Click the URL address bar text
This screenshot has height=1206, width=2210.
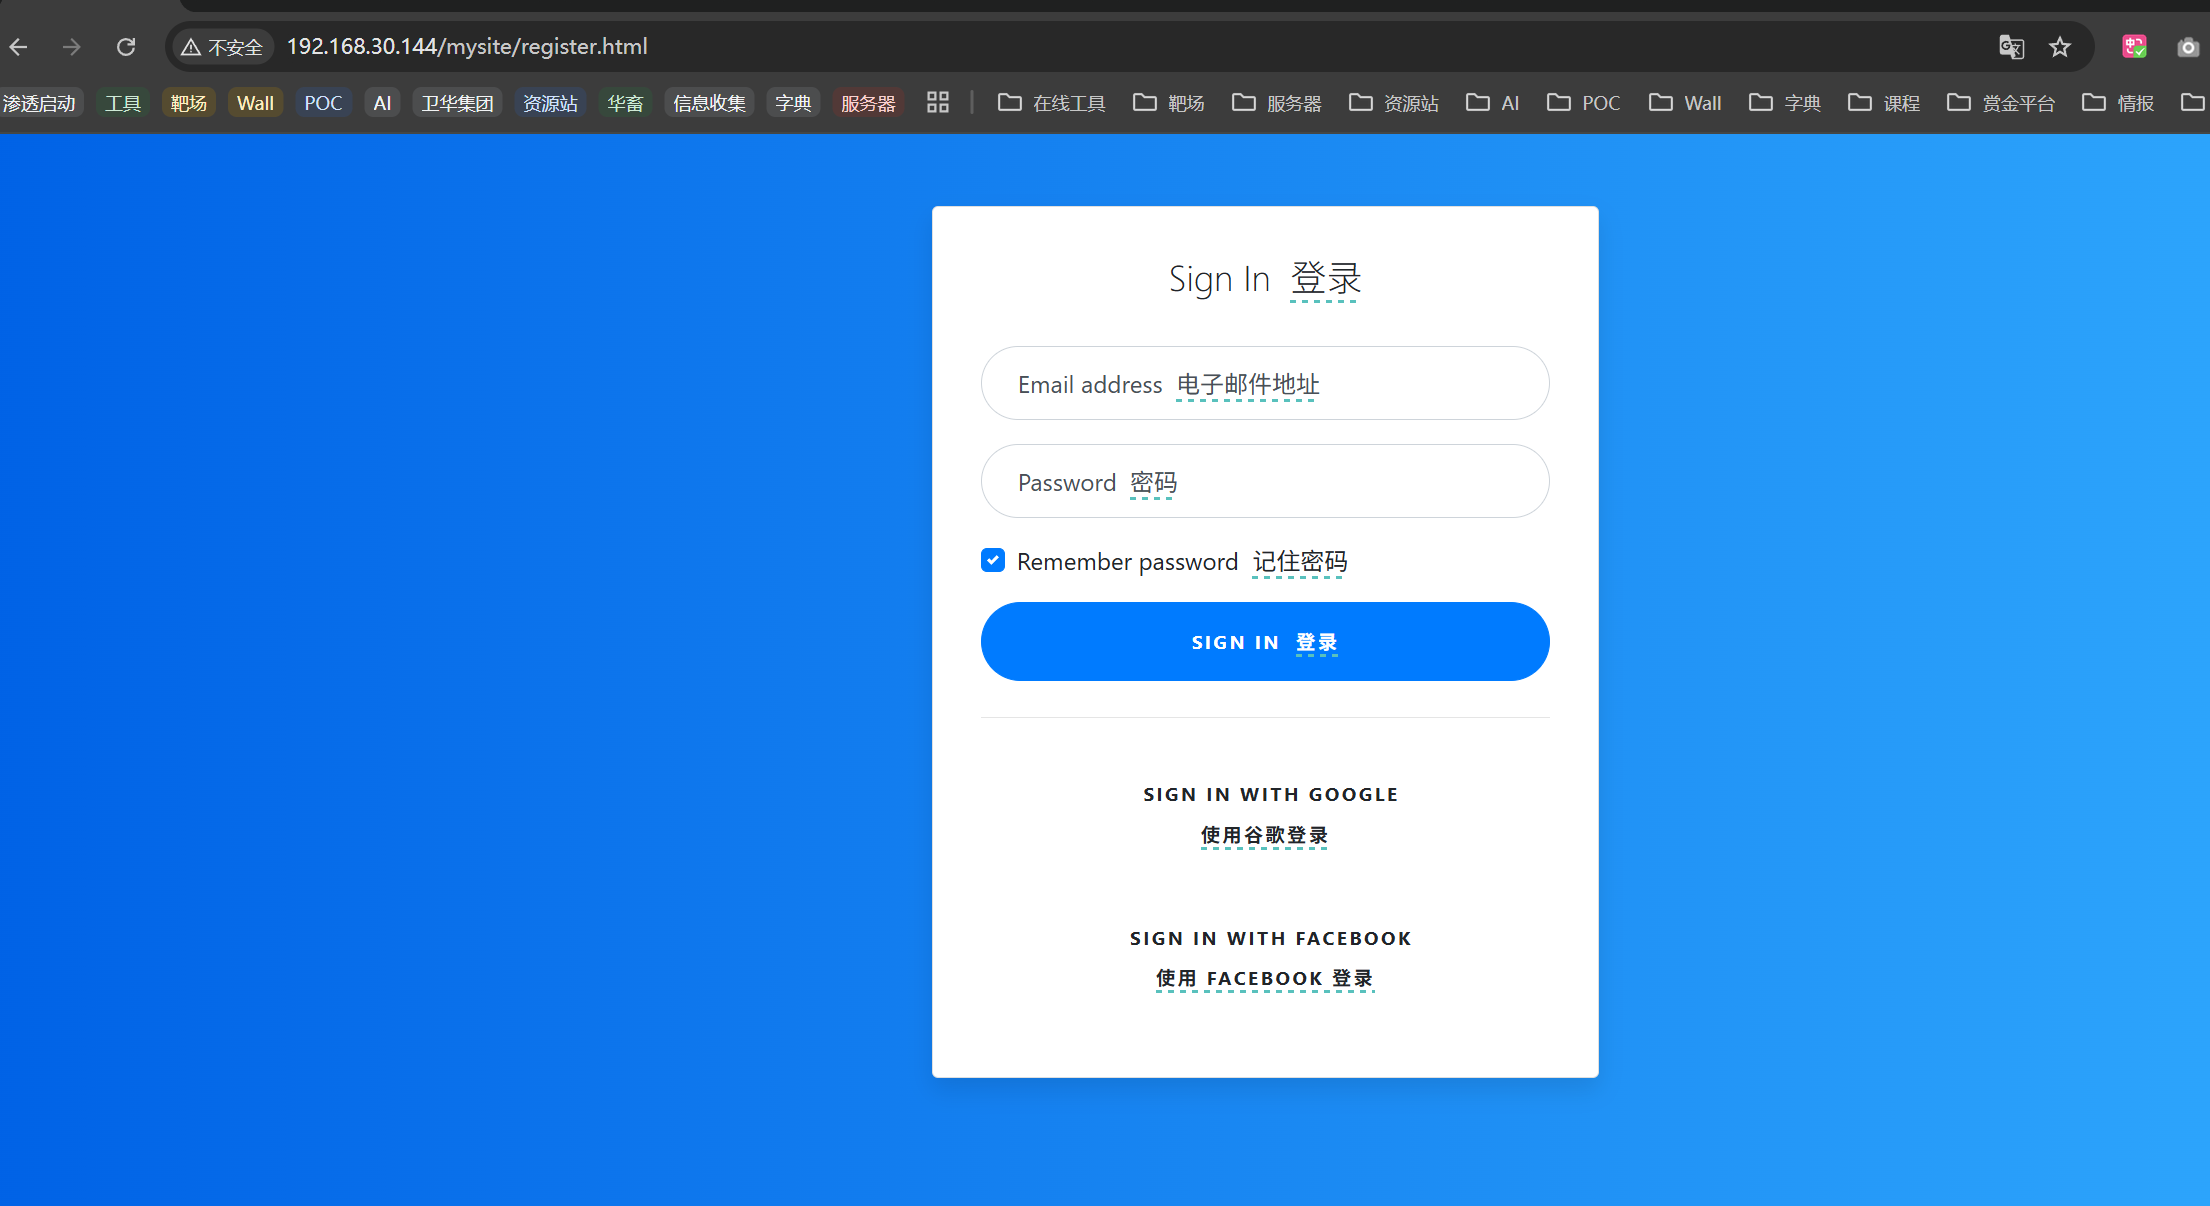[467, 47]
